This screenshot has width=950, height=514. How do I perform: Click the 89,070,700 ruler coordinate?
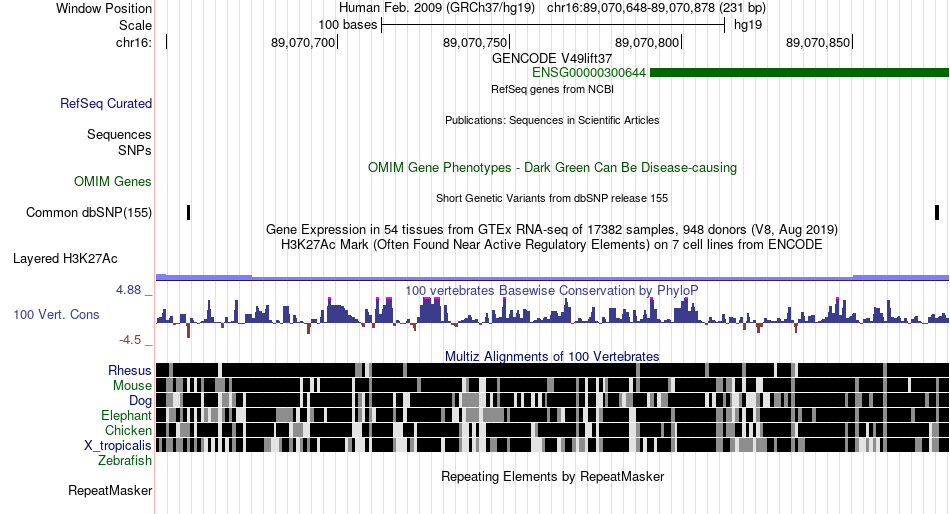click(303, 42)
